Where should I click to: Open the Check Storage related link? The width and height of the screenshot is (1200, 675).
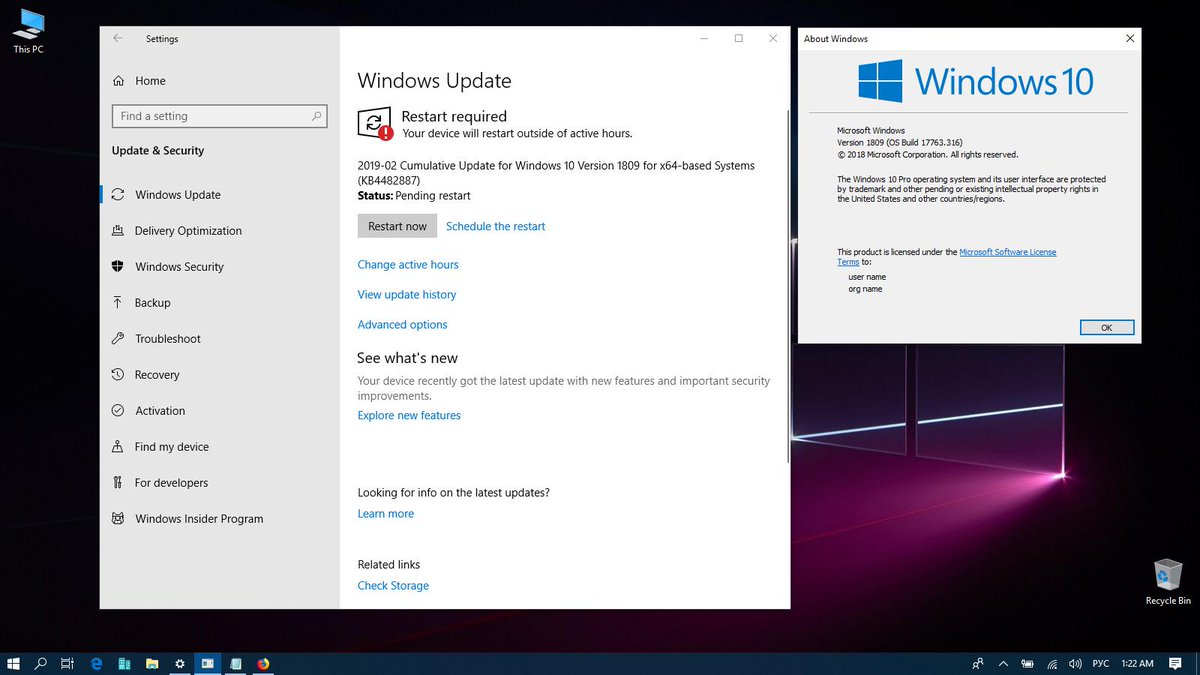[393, 586]
